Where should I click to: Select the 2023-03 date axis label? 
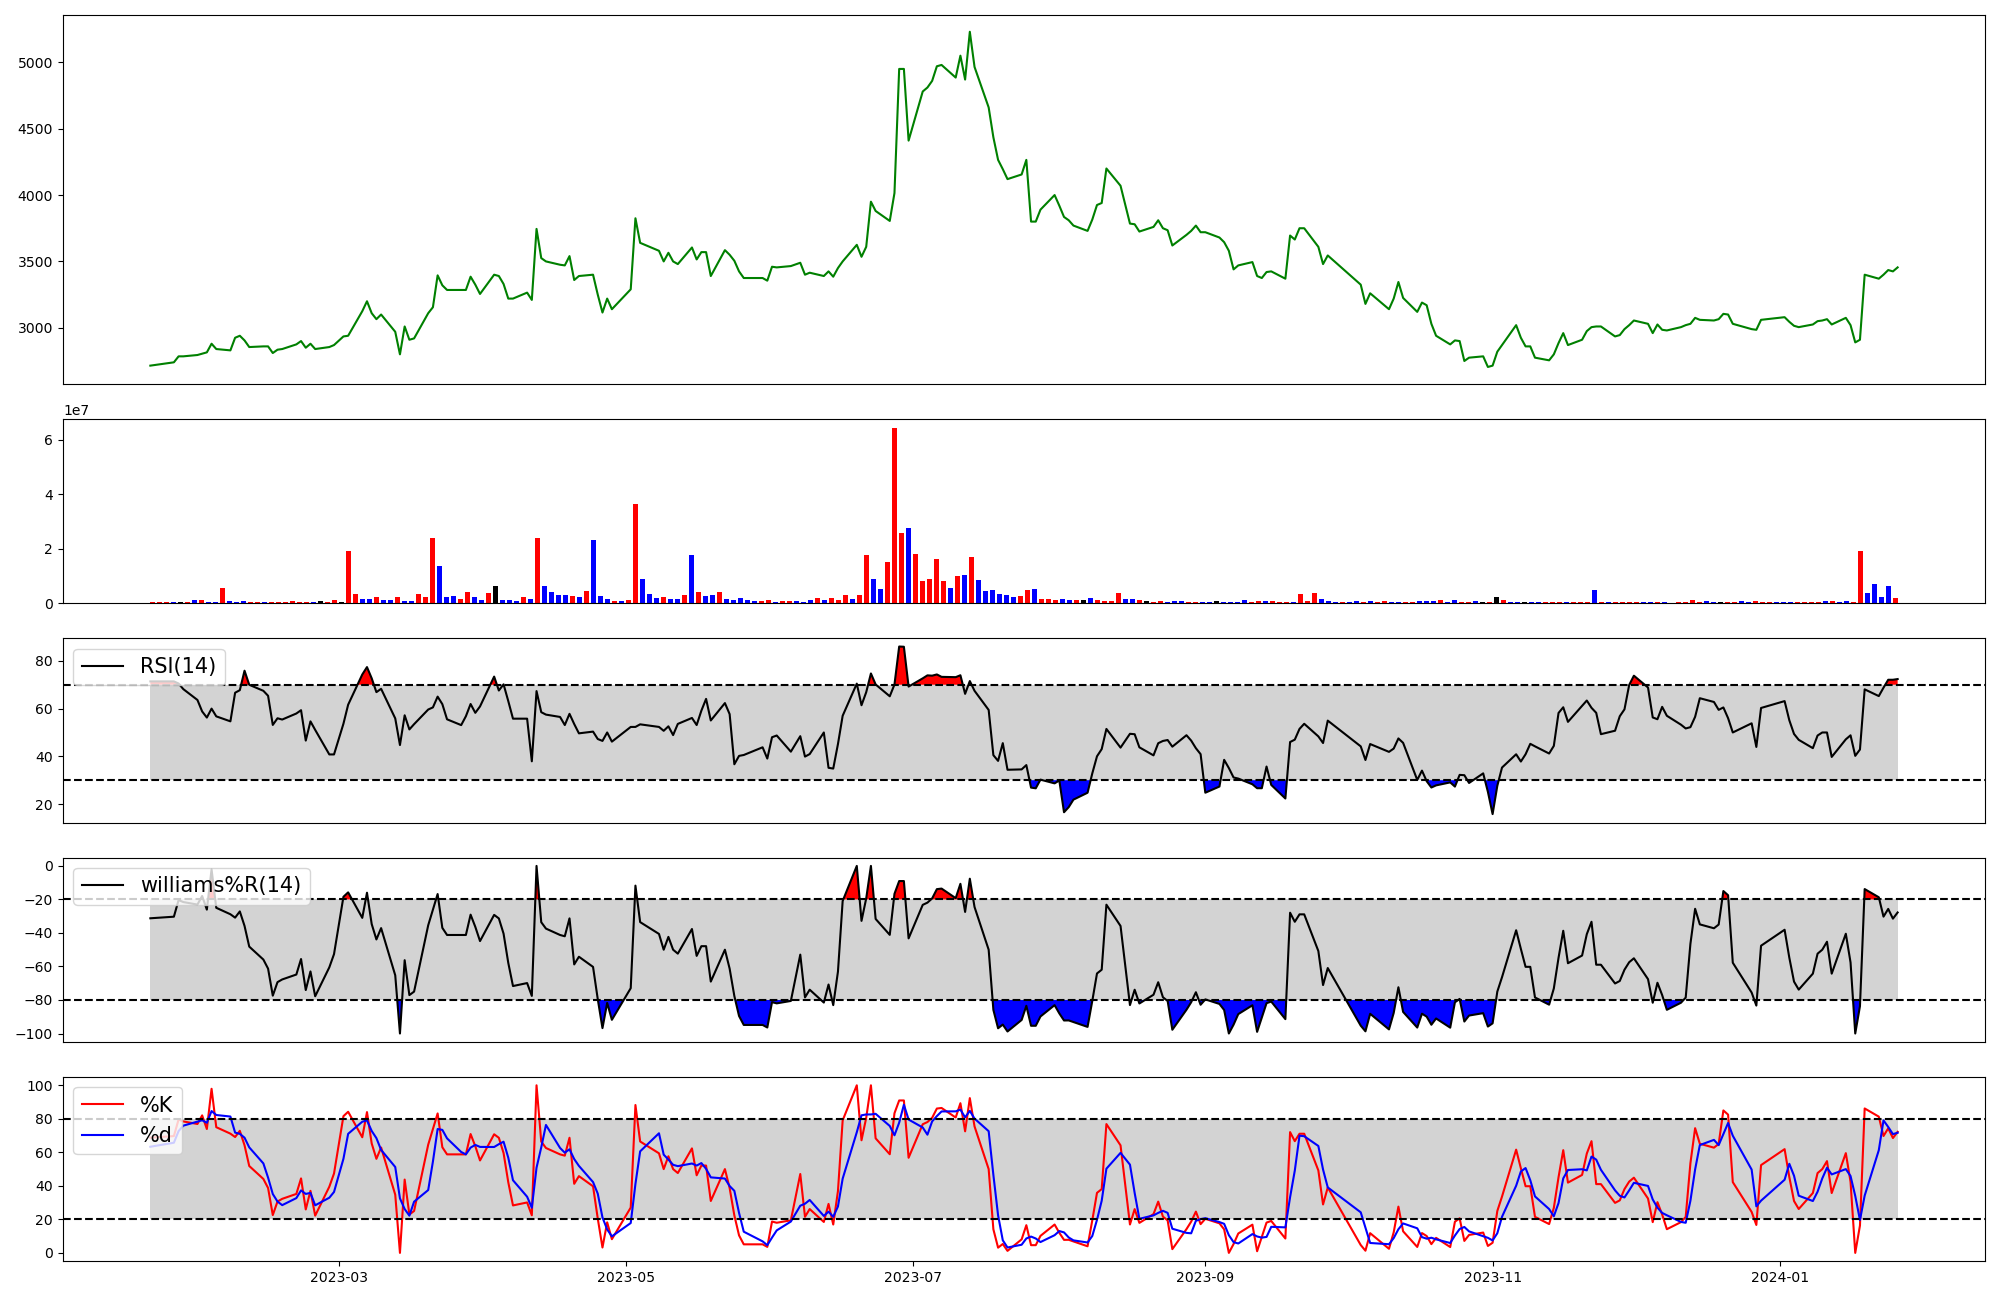[x=339, y=1277]
